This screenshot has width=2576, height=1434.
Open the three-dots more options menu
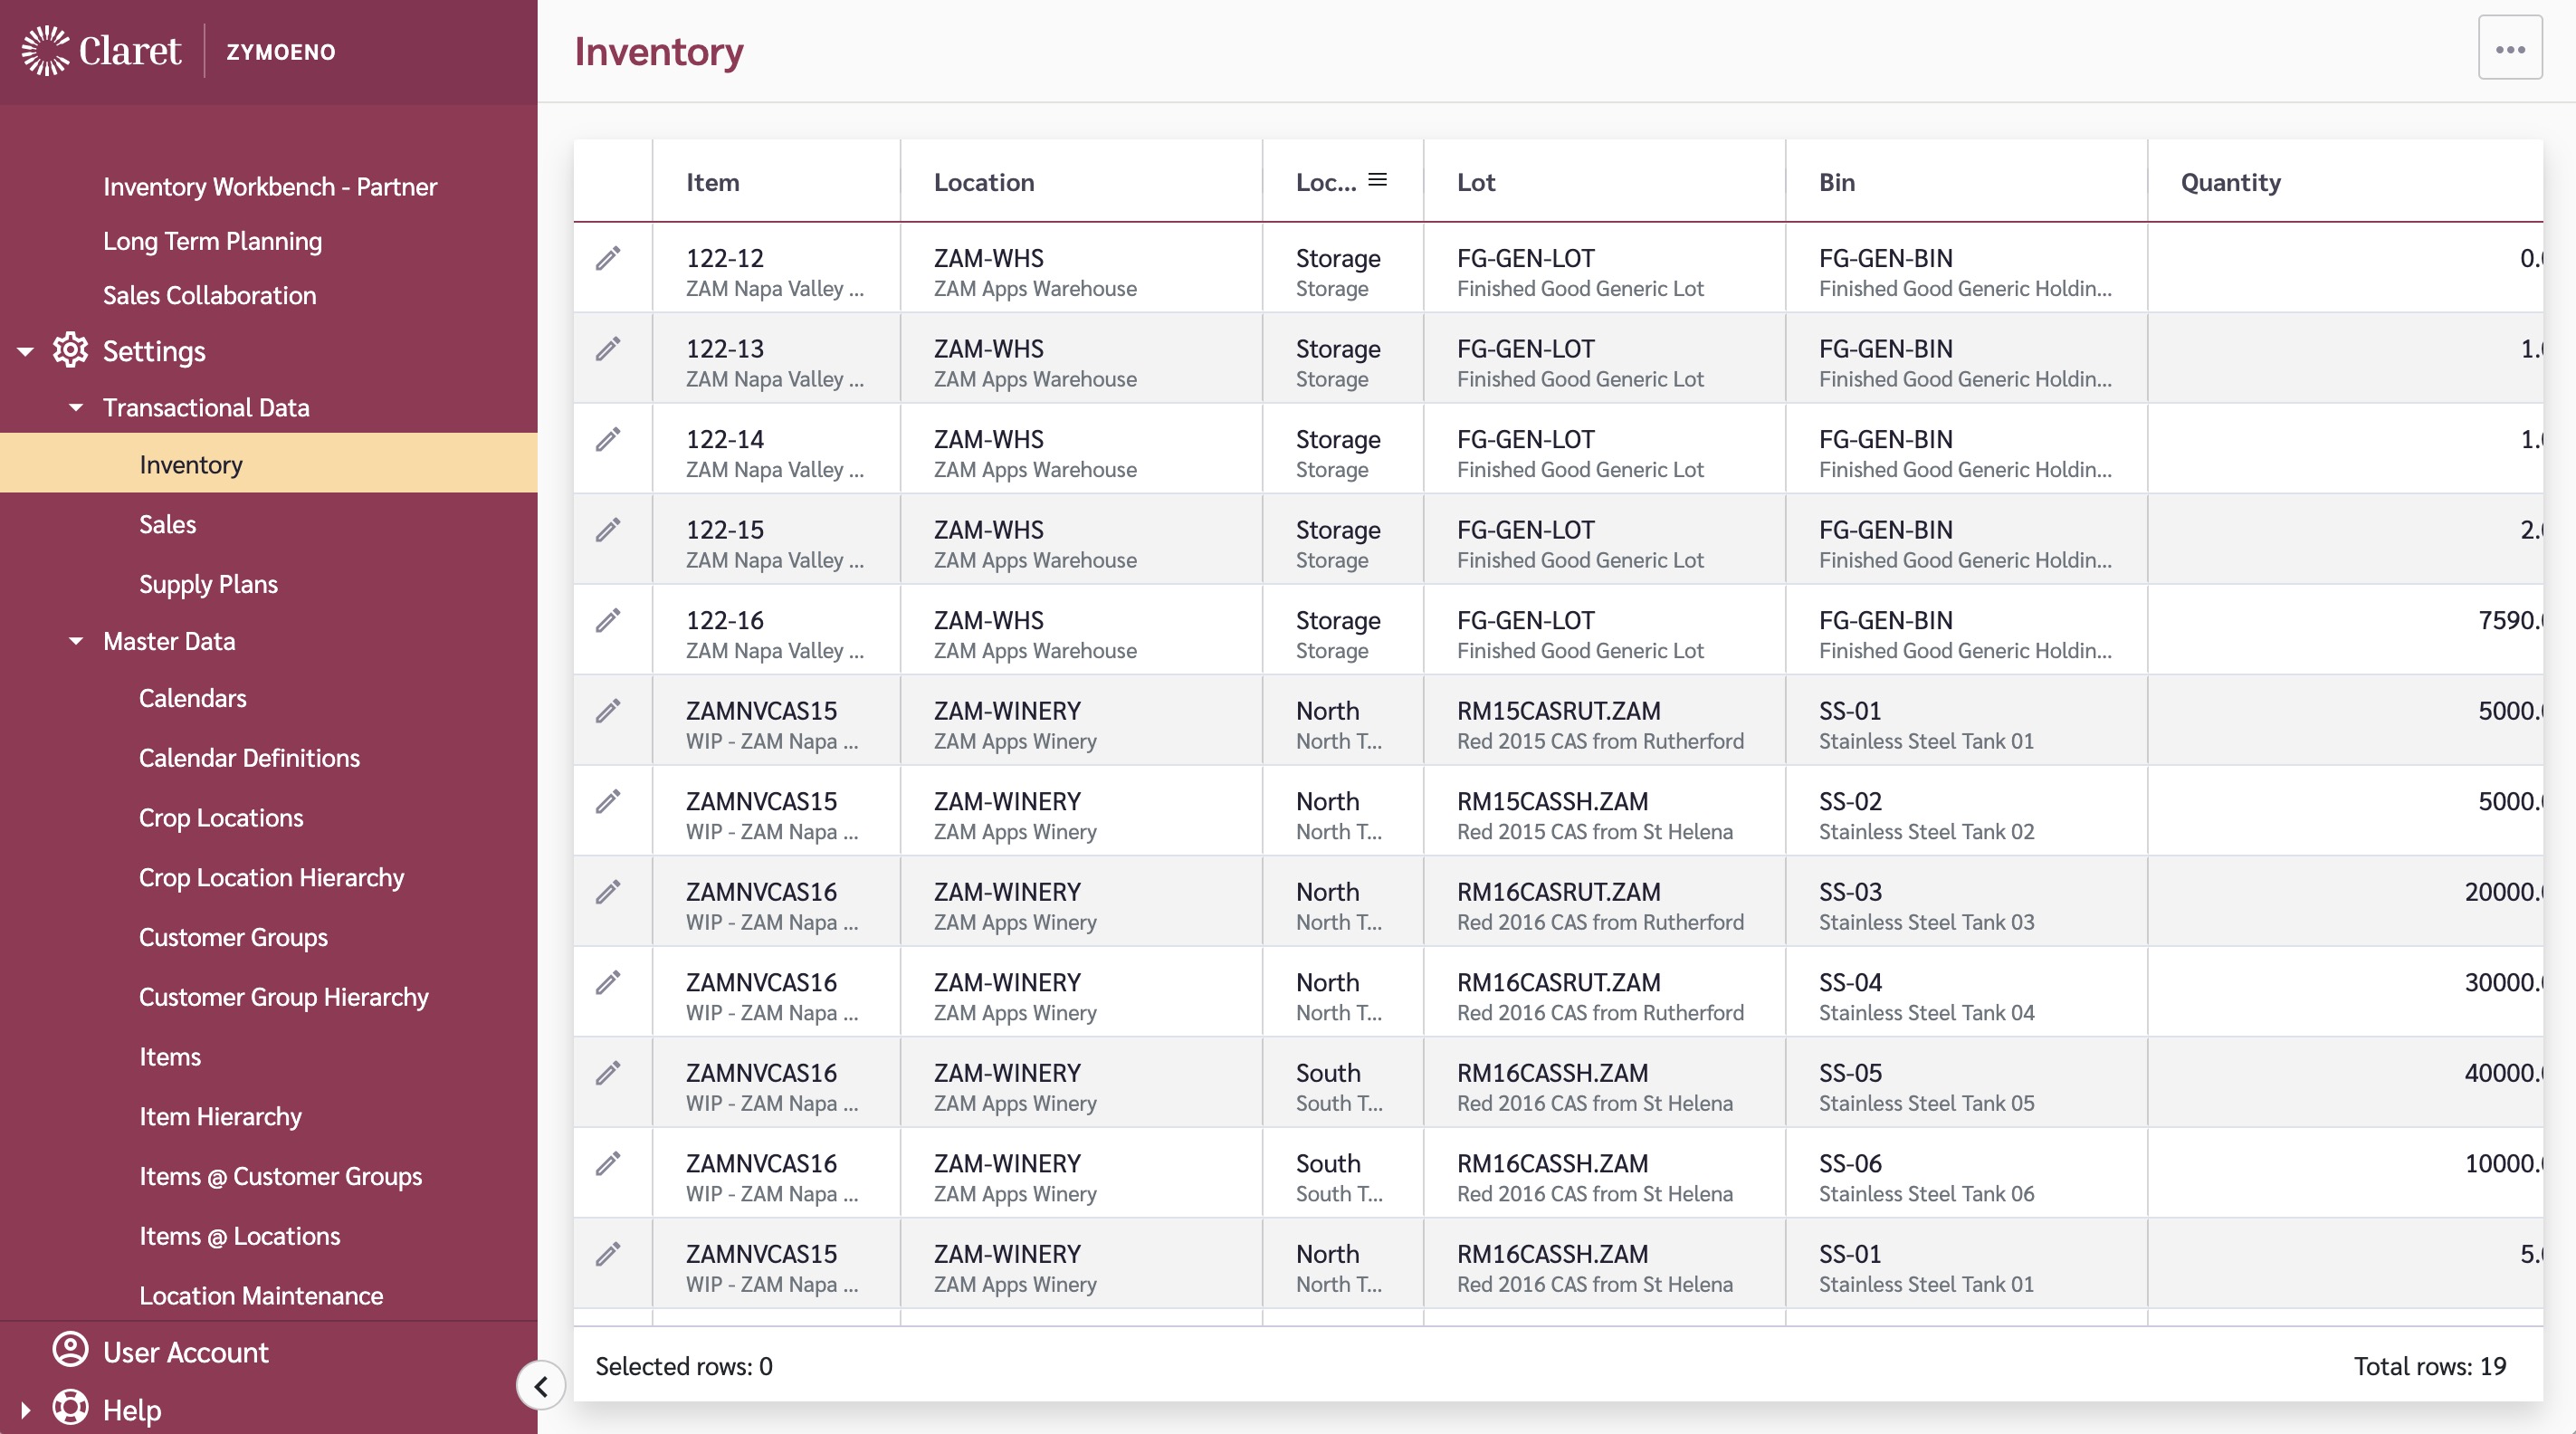[2509, 48]
